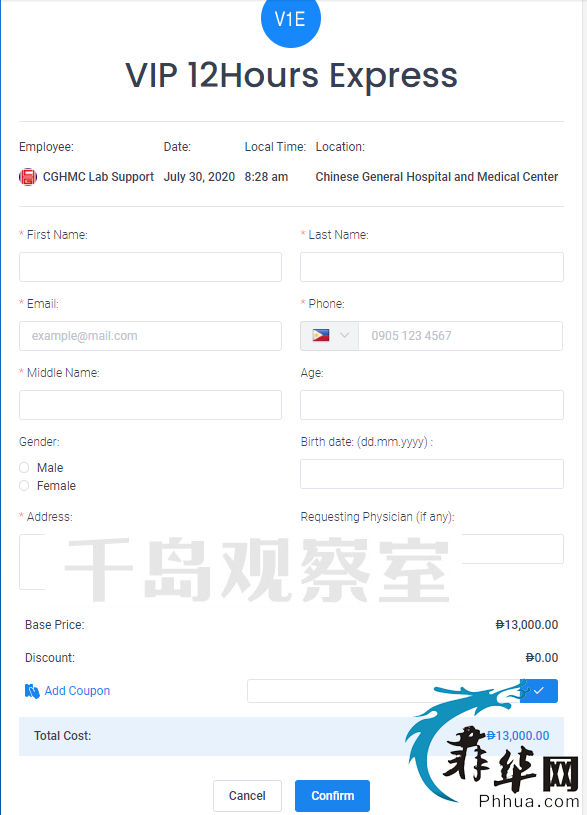Select the Male gender option

[x=24, y=467]
